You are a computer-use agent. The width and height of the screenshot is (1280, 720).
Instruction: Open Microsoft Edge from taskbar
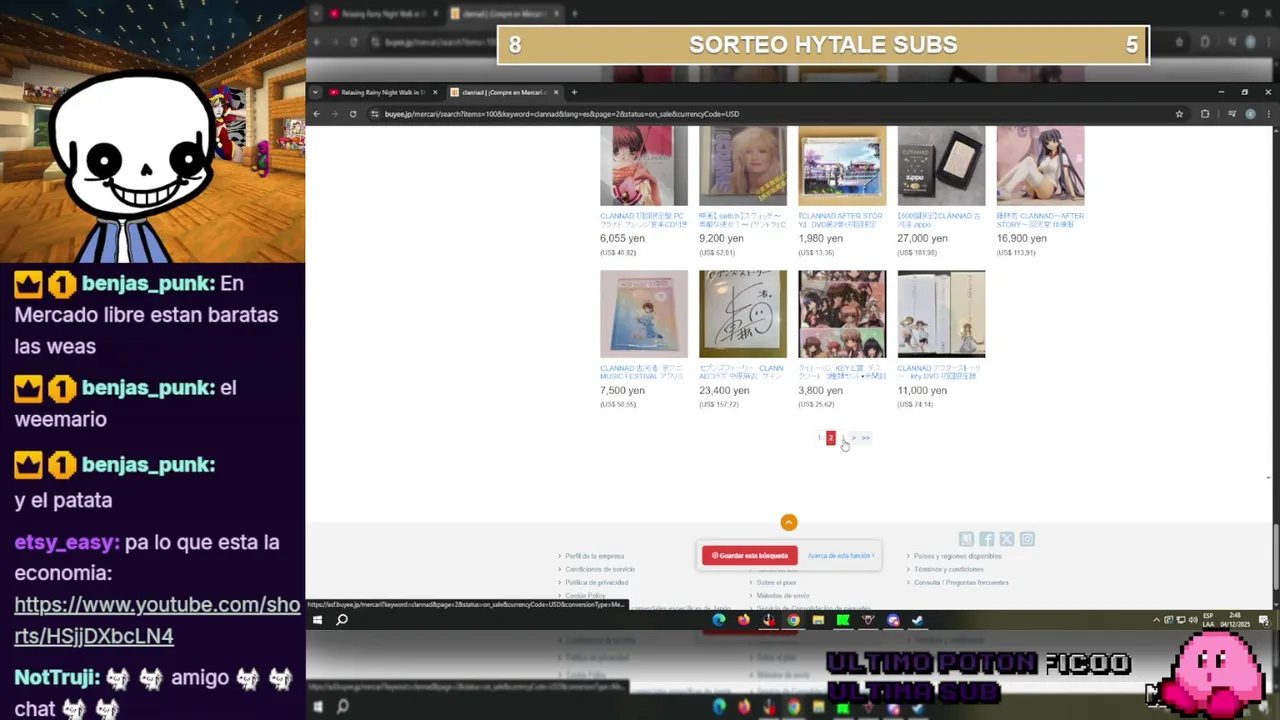719,620
